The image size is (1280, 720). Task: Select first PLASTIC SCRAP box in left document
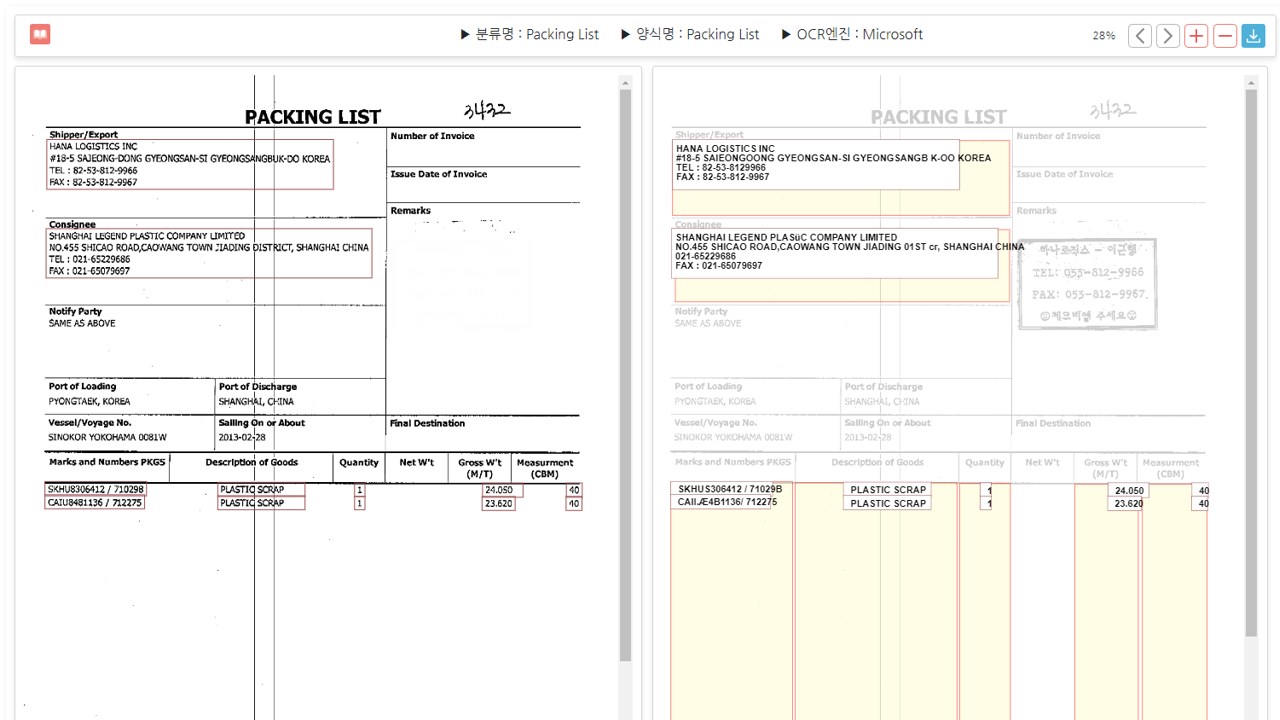[x=261, y=490]
